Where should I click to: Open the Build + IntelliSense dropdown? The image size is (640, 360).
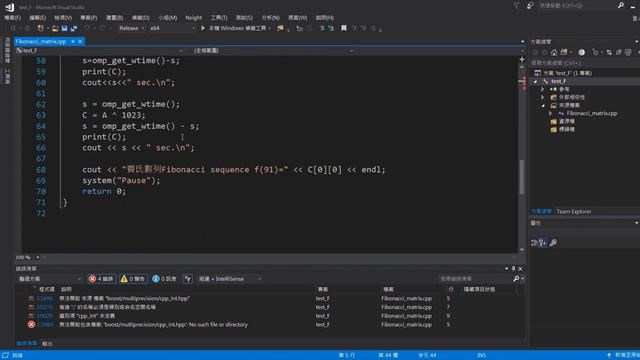click(230, 279)
